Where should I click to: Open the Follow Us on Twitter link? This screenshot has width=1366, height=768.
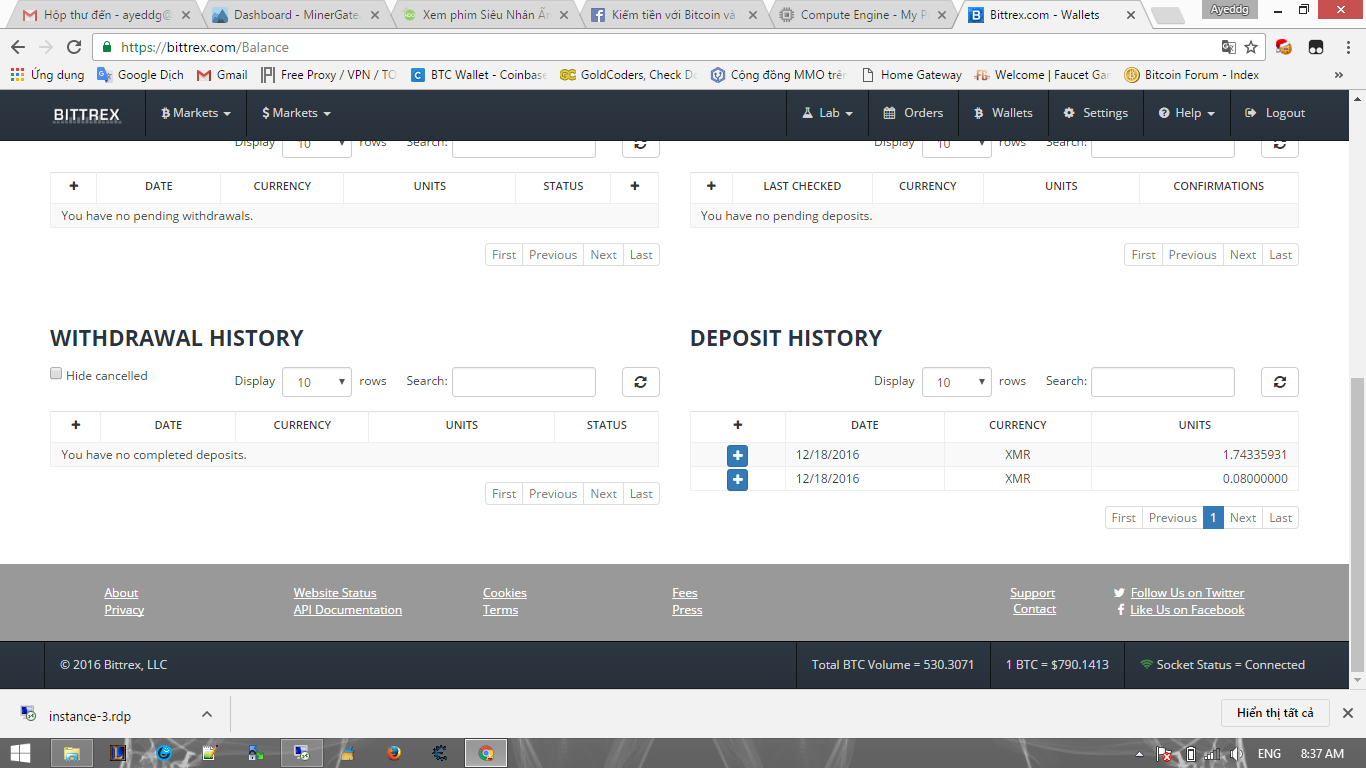click(1188, 593)
